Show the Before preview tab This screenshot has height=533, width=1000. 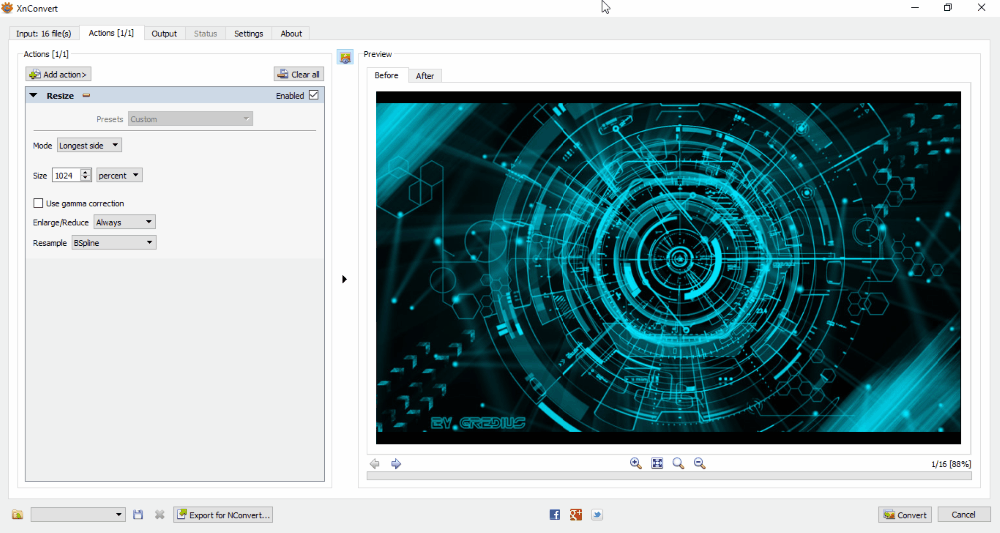click(x=386, y=75)
